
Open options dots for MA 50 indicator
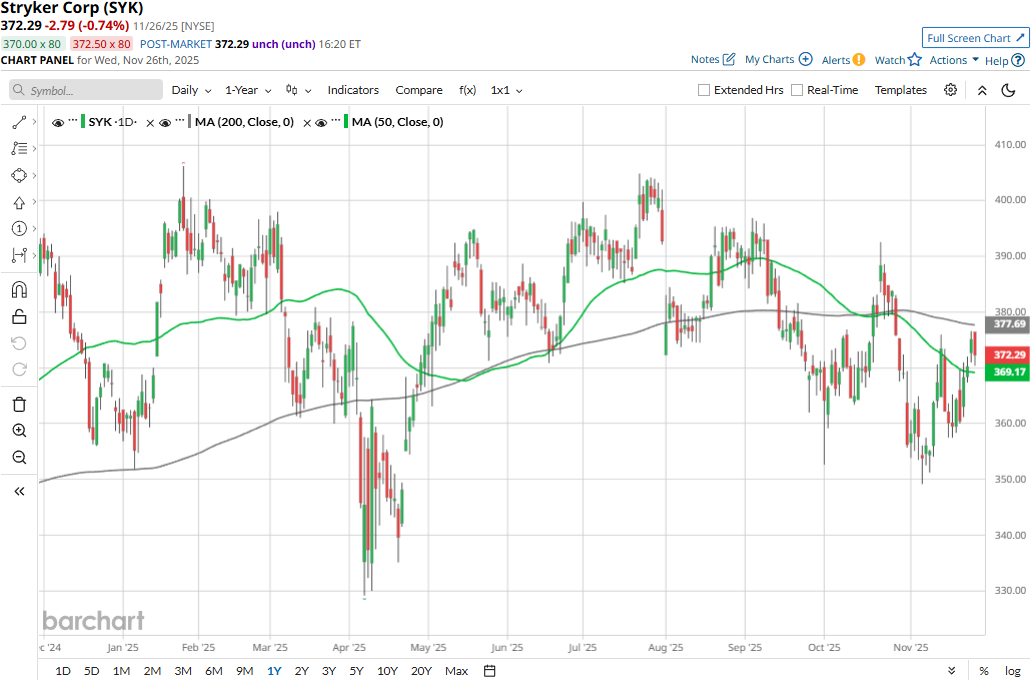[336, 120]
